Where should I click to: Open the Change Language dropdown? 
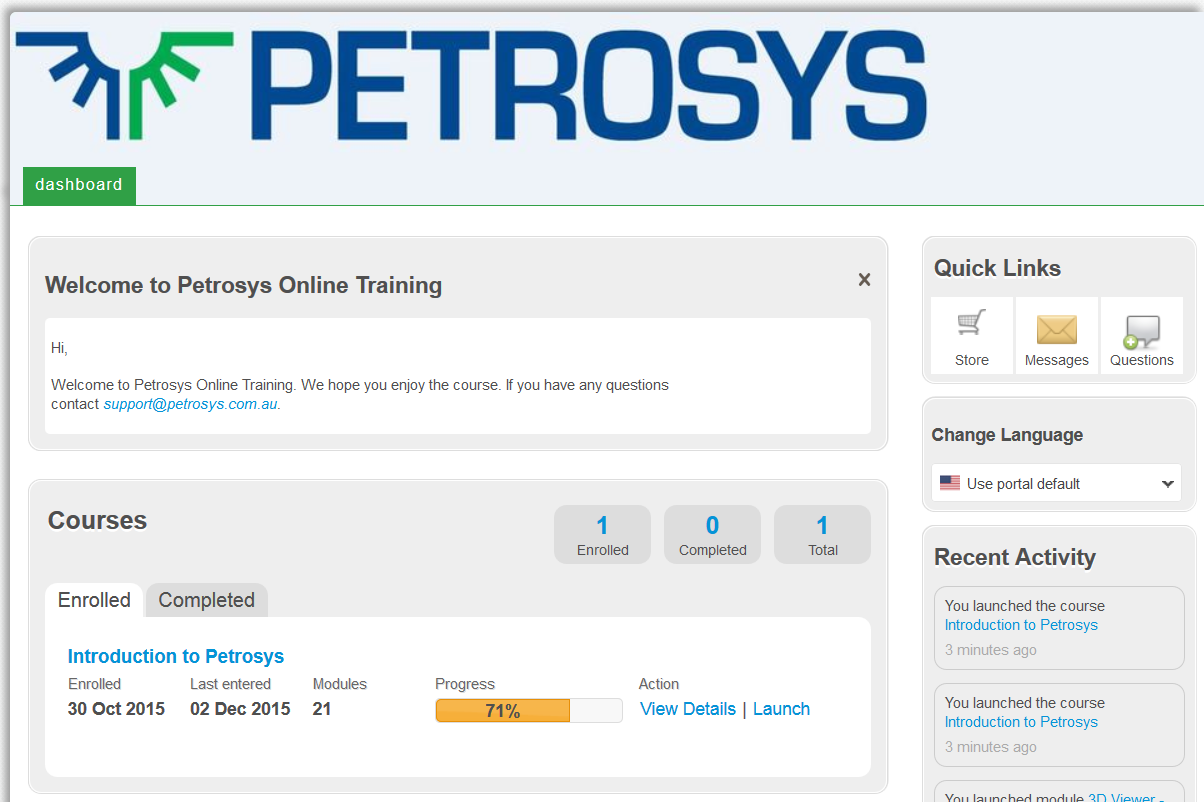point(1056,483)
